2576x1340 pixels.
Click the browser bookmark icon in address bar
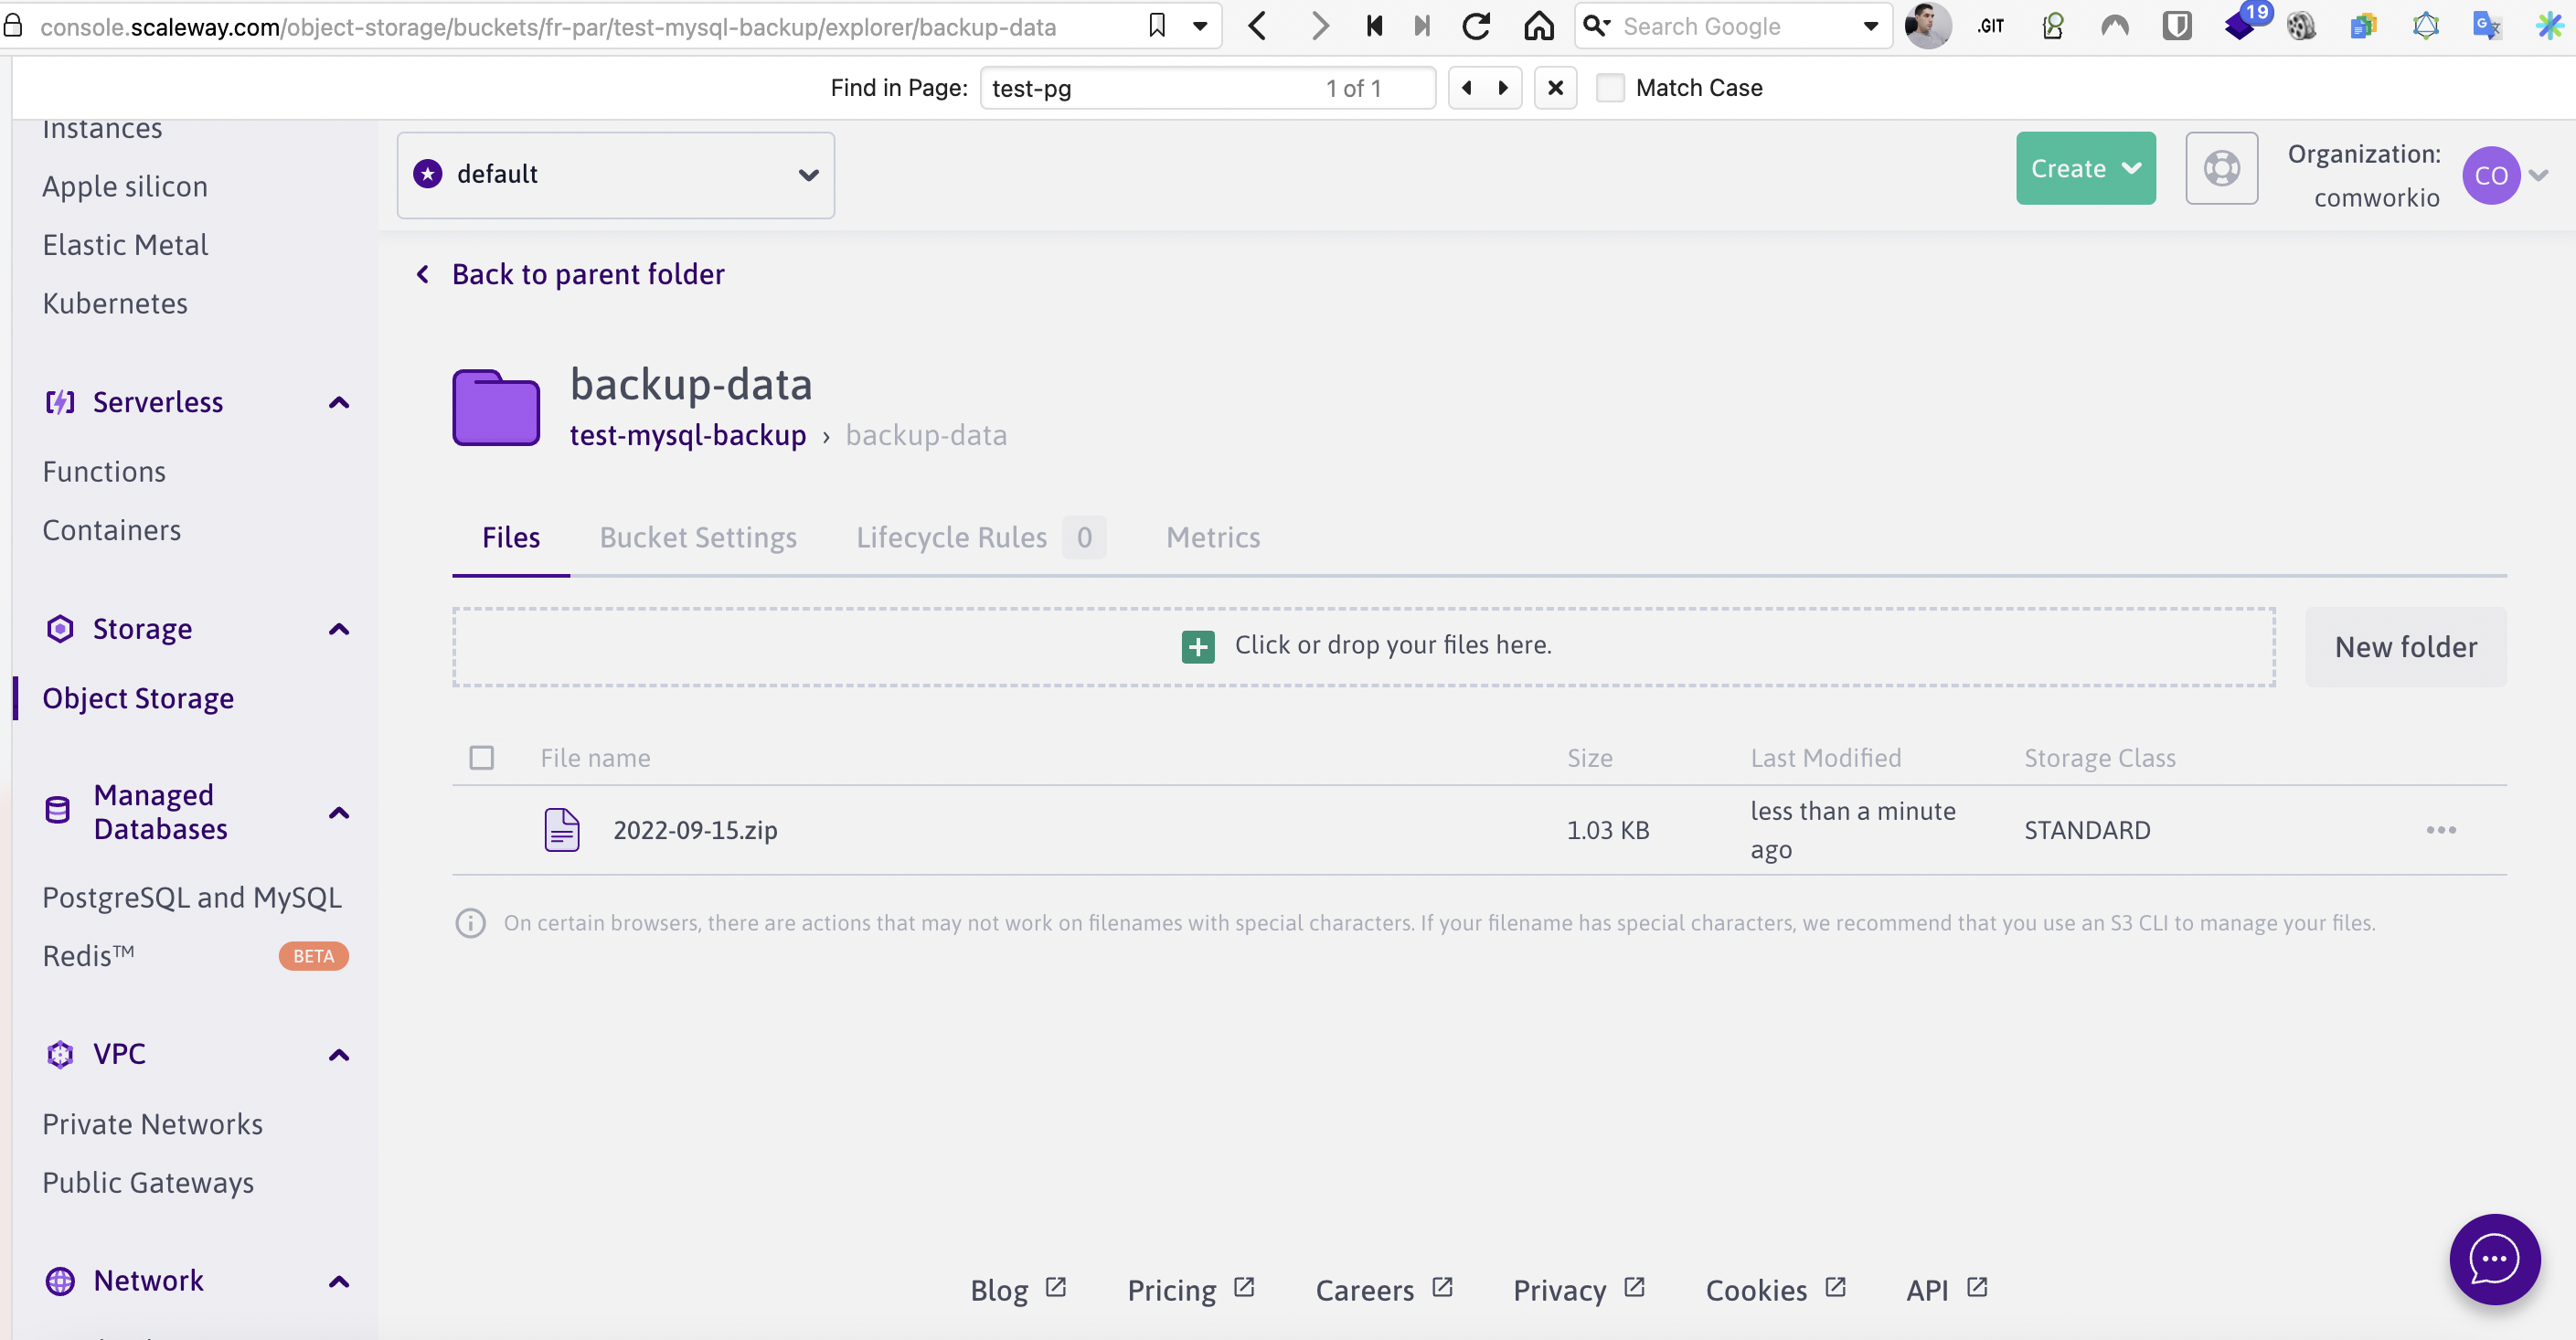(x=1157, y=25)
